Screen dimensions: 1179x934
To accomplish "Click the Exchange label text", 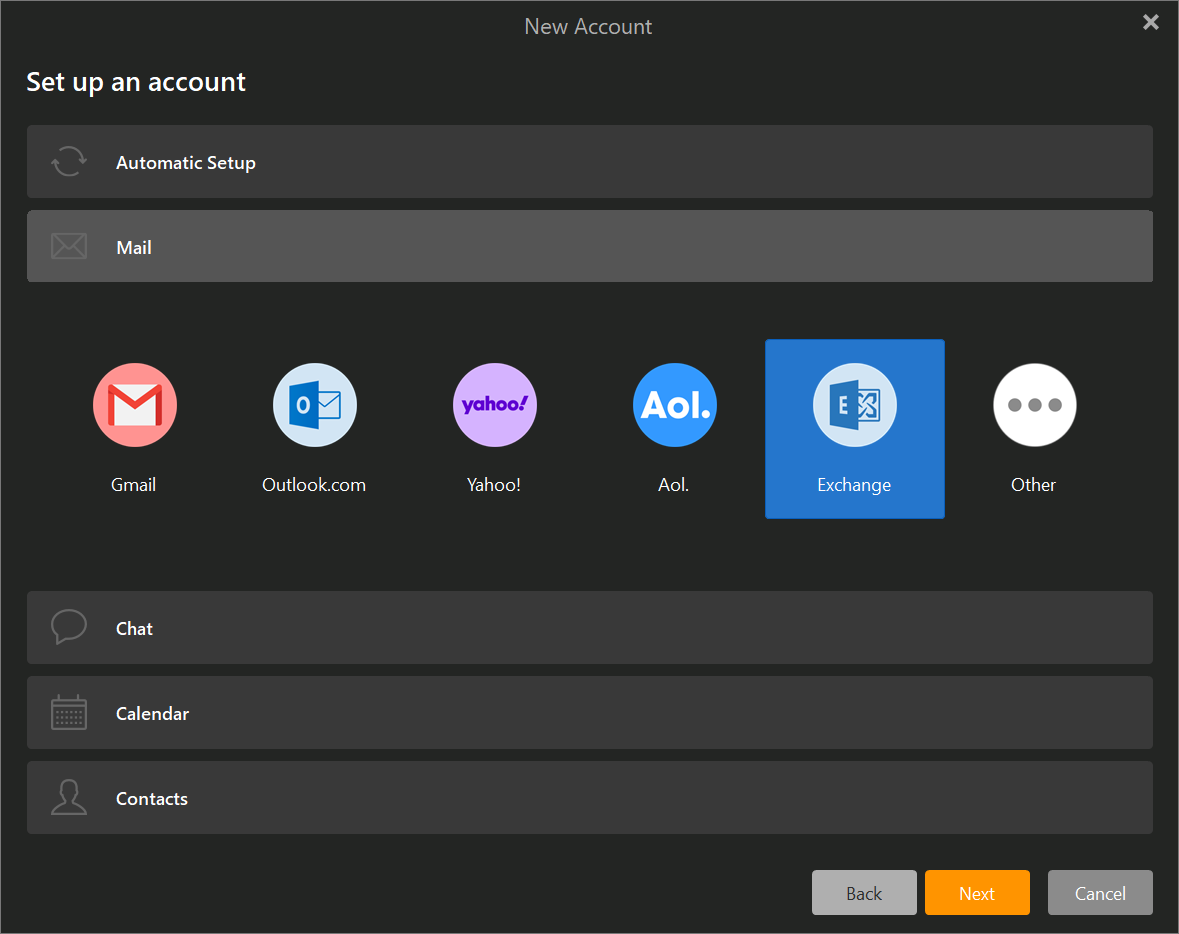I will [x=854, y=486].
